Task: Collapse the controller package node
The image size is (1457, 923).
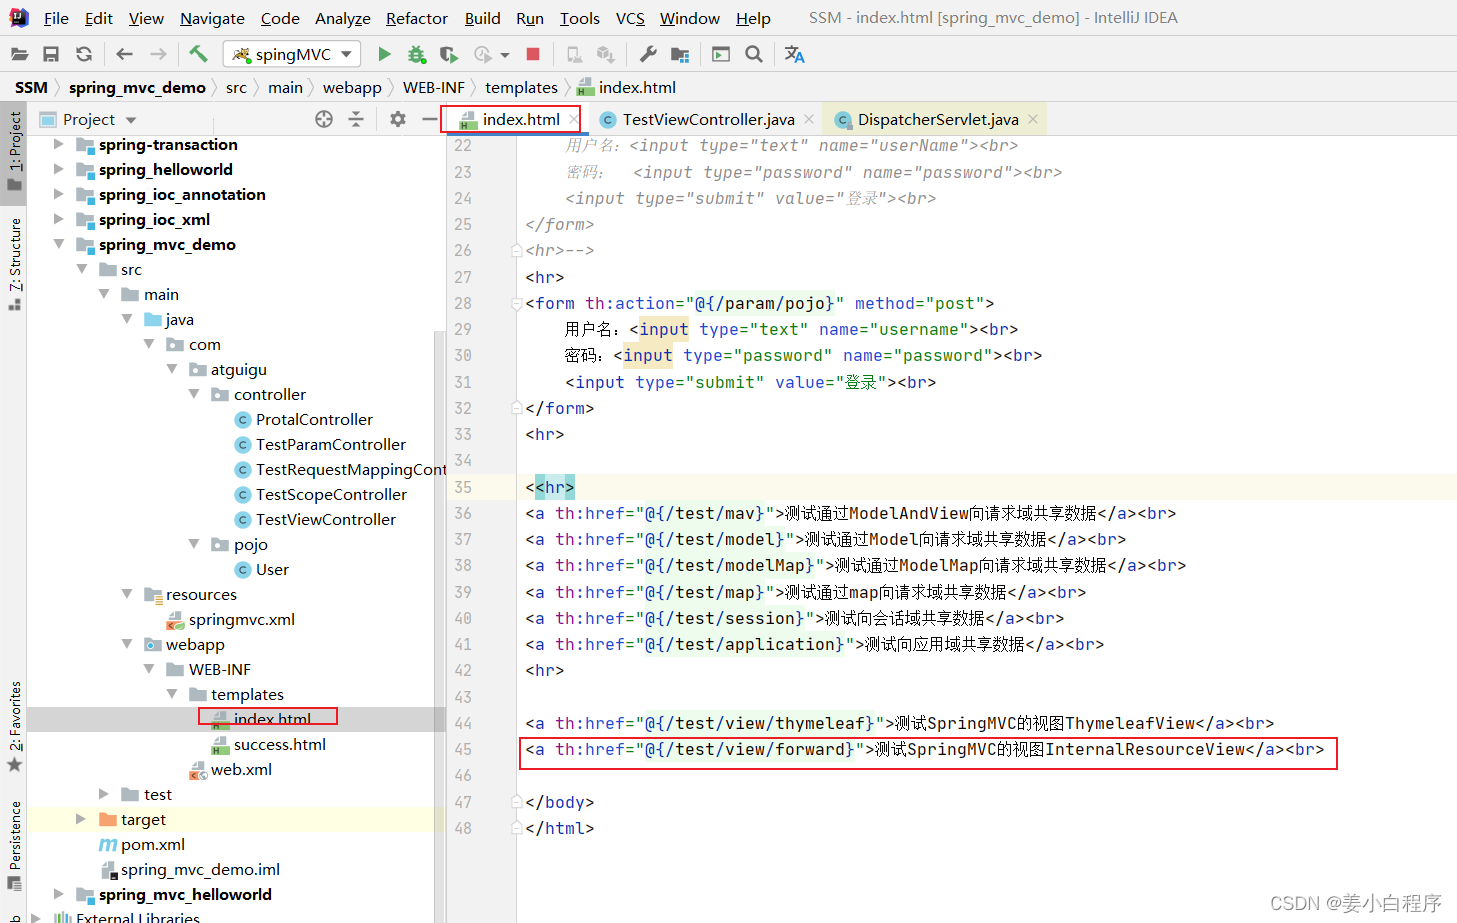Action: [194, 394]
